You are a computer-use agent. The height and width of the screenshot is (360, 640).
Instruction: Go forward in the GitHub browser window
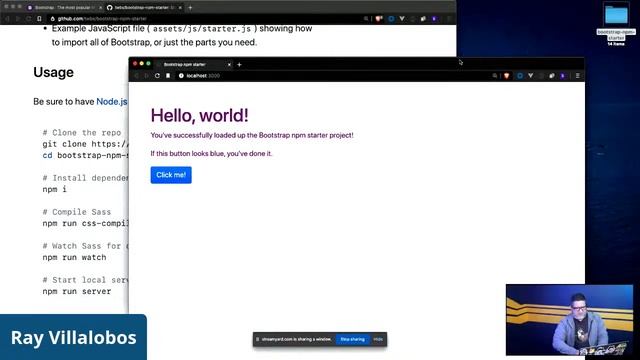pos(18,19)
